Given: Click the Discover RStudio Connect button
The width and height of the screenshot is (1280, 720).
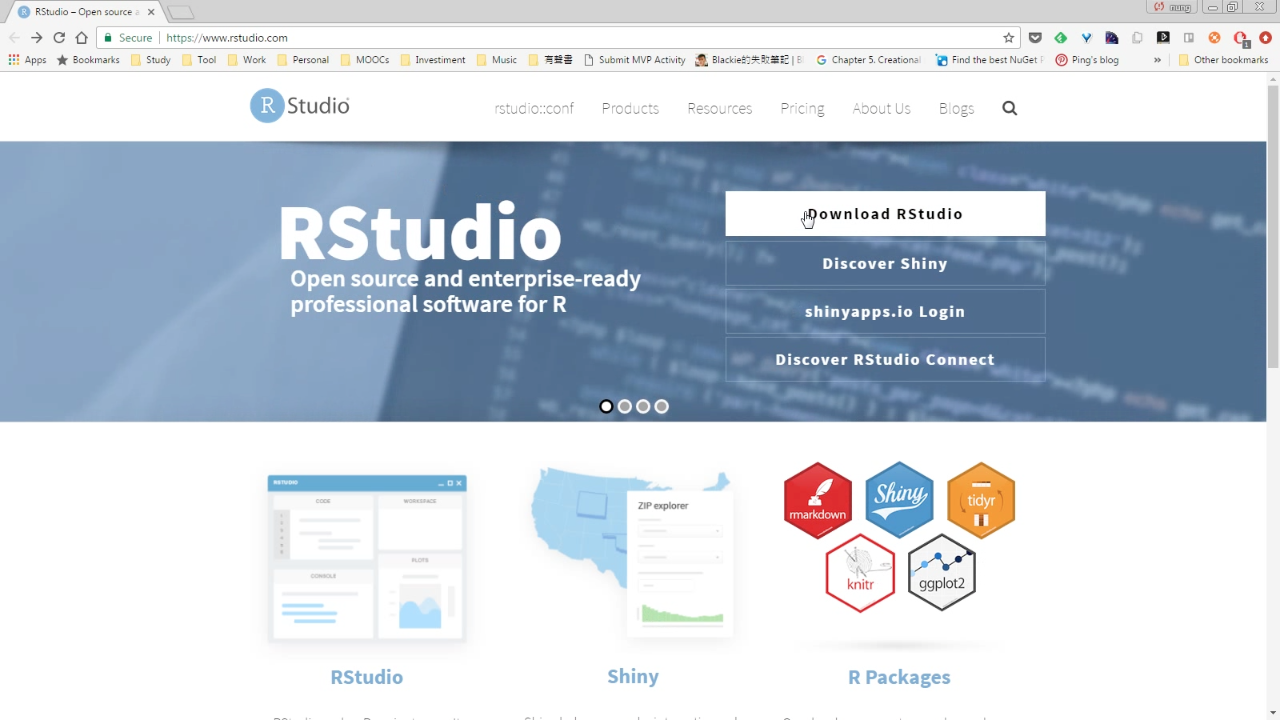Looking at the screenshot, I should [x=885, y=360].
